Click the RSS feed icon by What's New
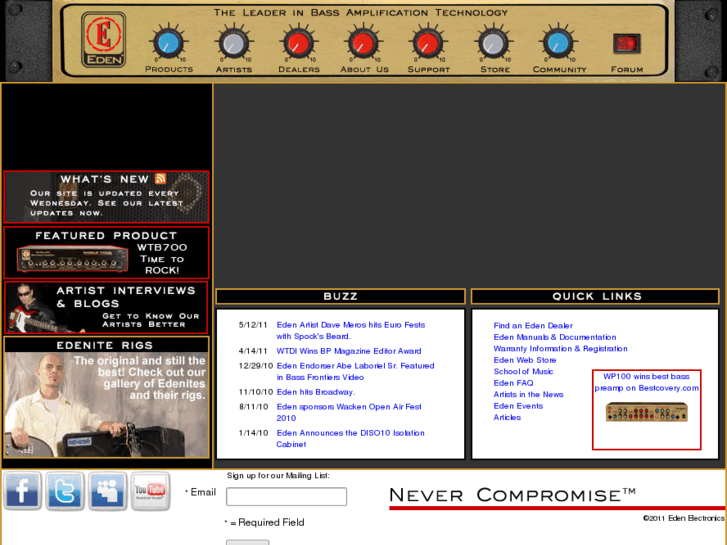Image resolution: width=727 pixels, height=545 pixels. [160, 179]
